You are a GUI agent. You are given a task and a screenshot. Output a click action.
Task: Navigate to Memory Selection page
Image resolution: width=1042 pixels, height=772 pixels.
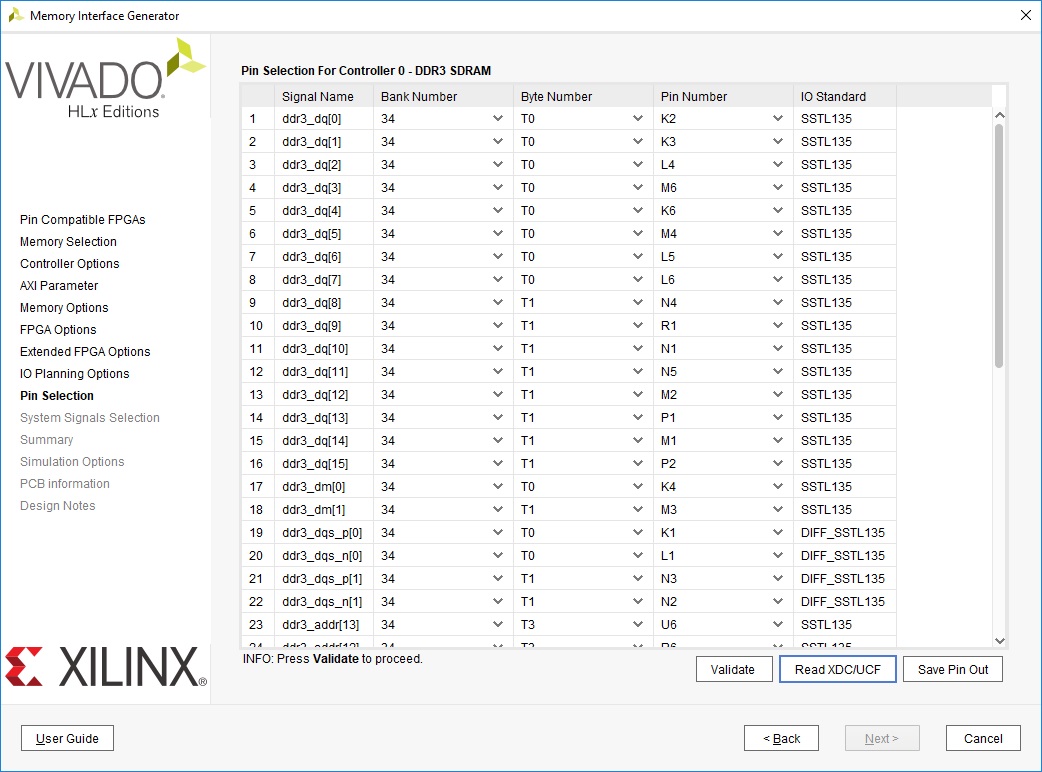click(68, 242)
